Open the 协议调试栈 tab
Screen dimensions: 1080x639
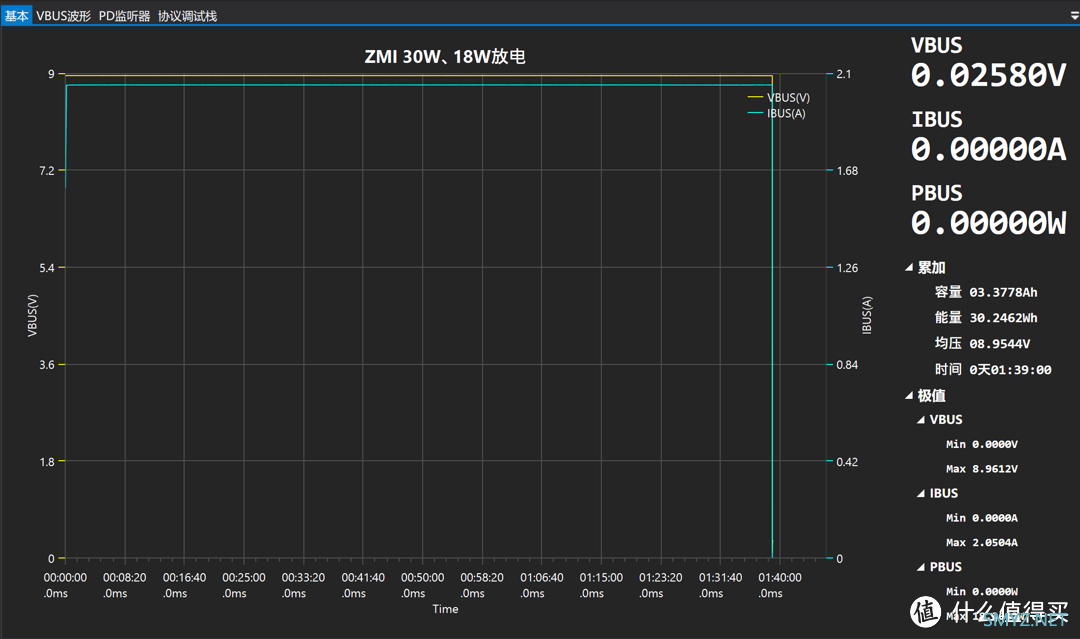tap(187, 16)
